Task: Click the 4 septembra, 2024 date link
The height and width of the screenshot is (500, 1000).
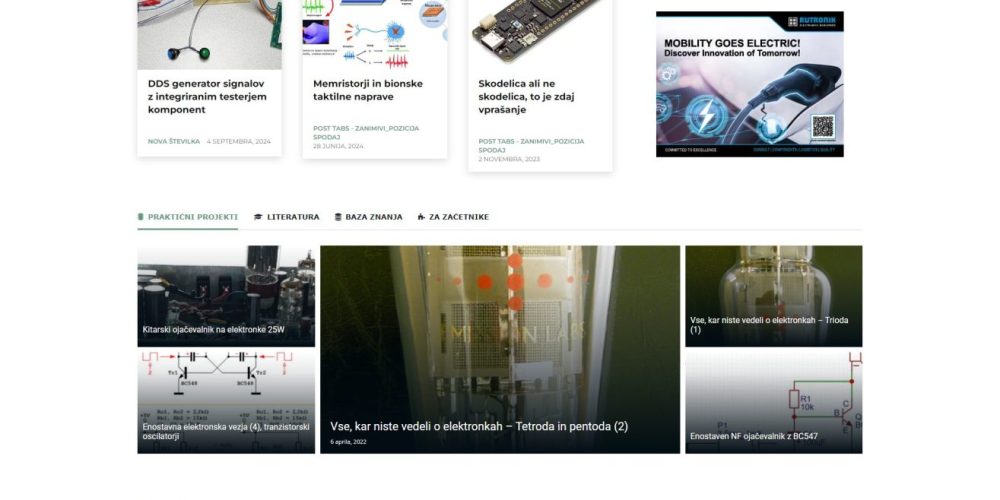Action: point(238,142)
